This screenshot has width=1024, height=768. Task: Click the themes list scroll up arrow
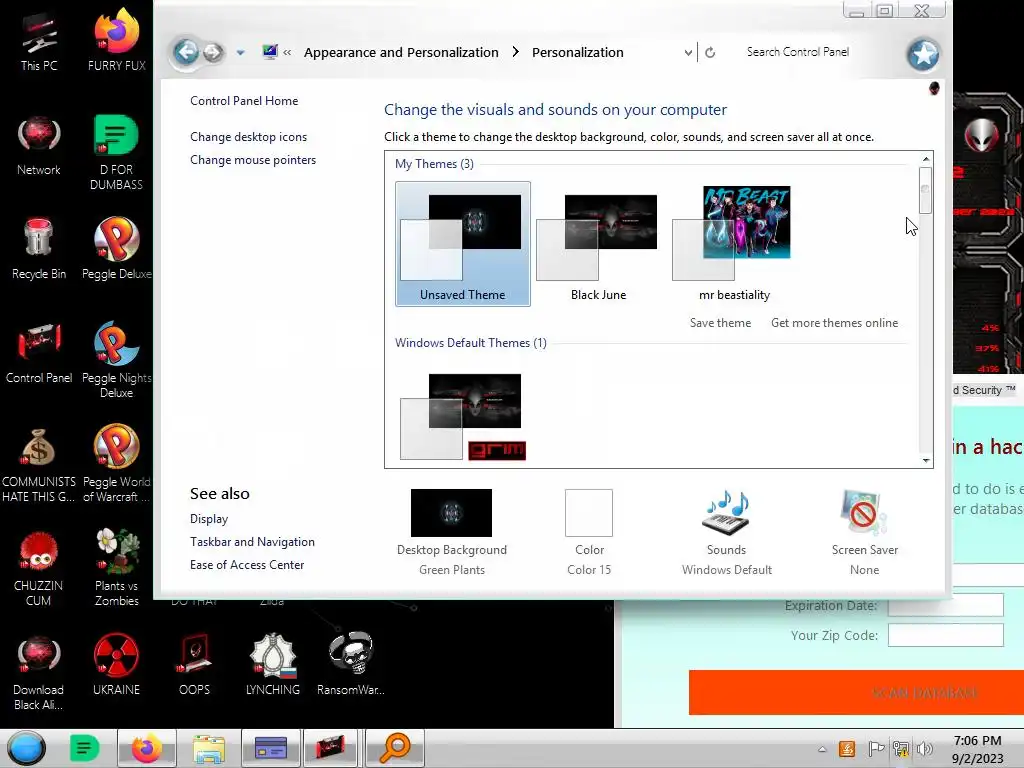point(925,159)
